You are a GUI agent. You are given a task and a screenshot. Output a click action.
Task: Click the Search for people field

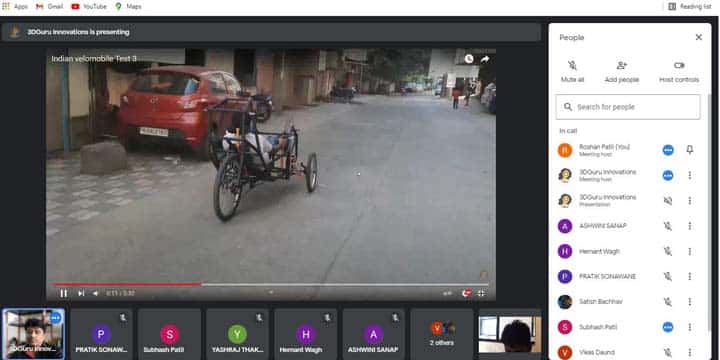[628, 107]
